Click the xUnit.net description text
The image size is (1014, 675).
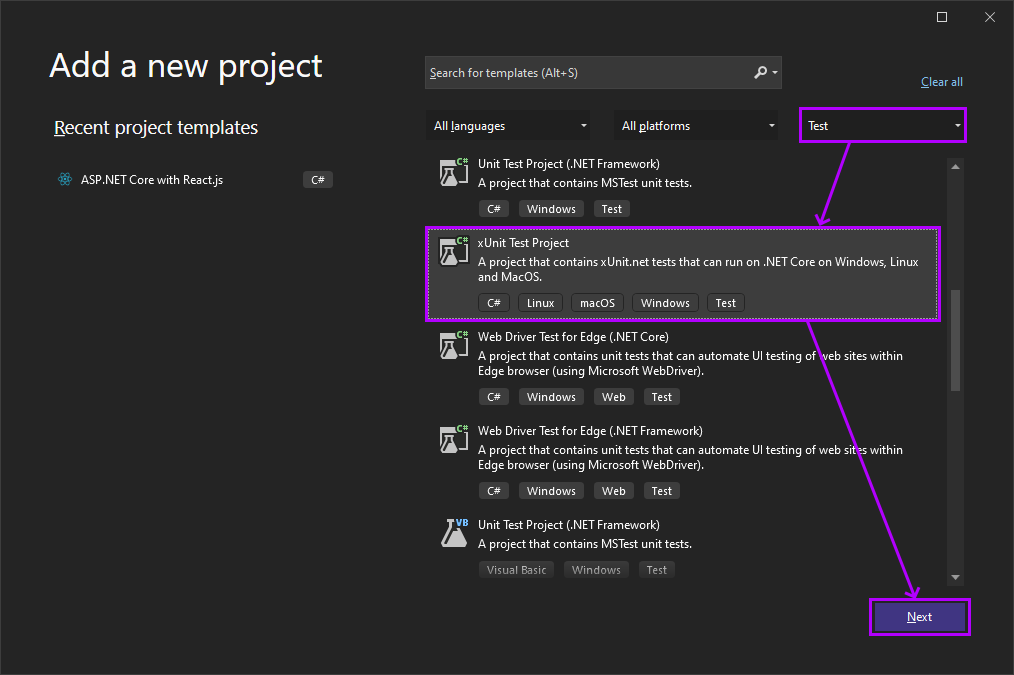coord(698,269)
